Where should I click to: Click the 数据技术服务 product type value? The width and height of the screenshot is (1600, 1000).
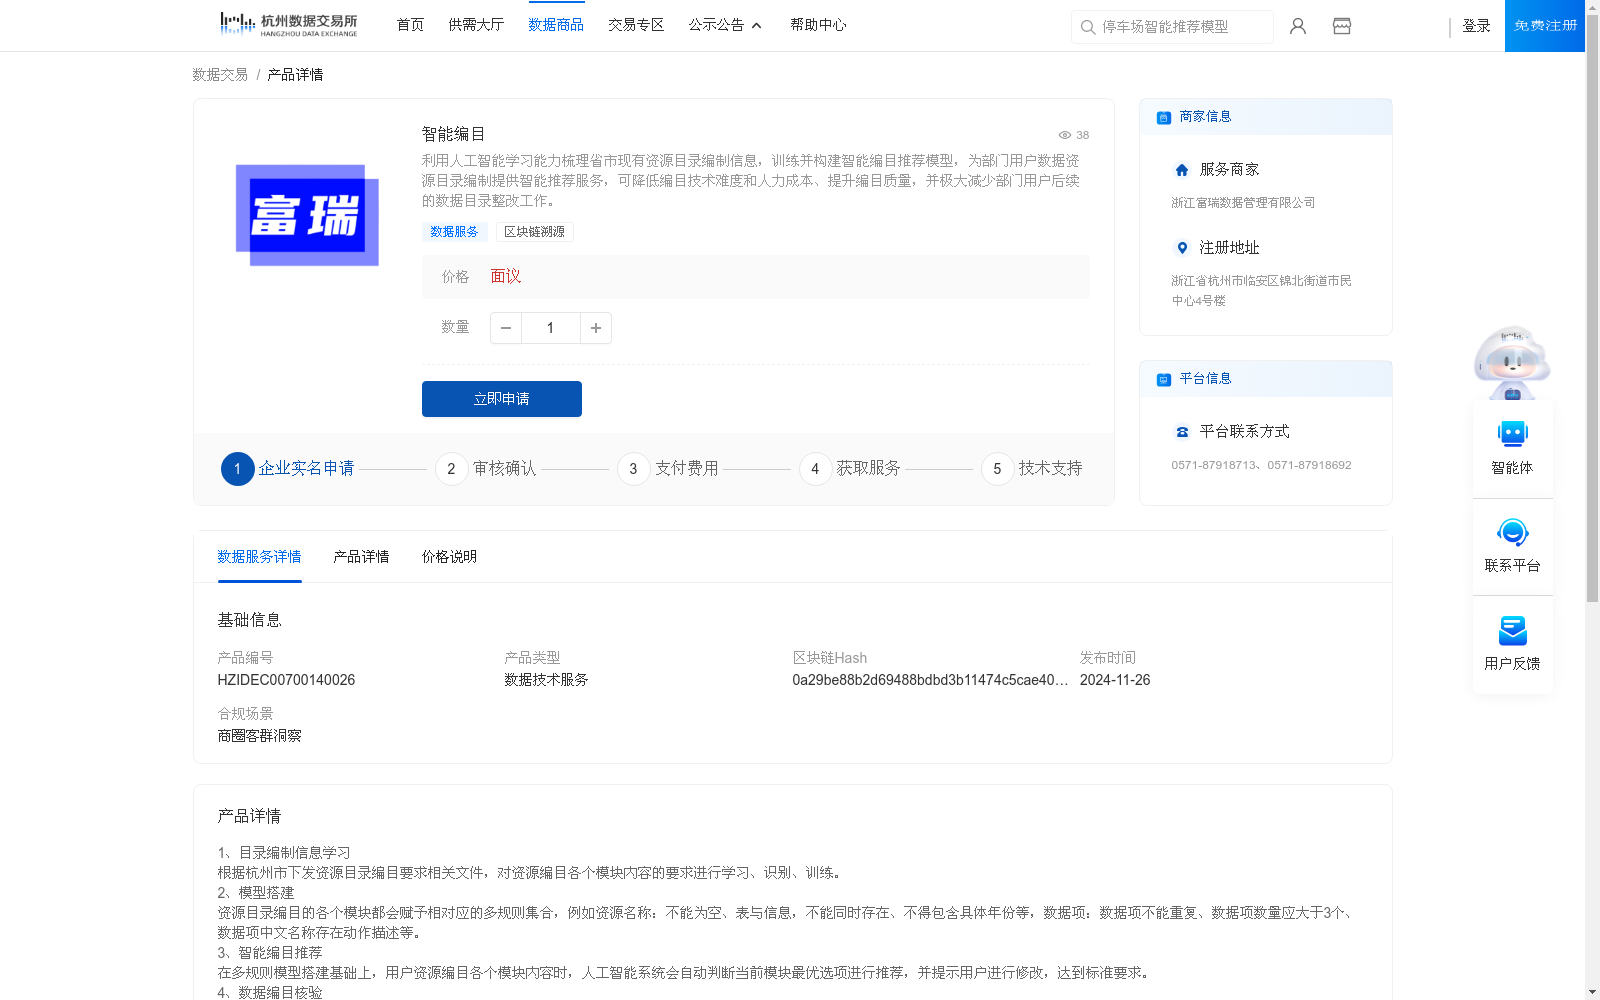pyautogui.click(x=546, y=680)
